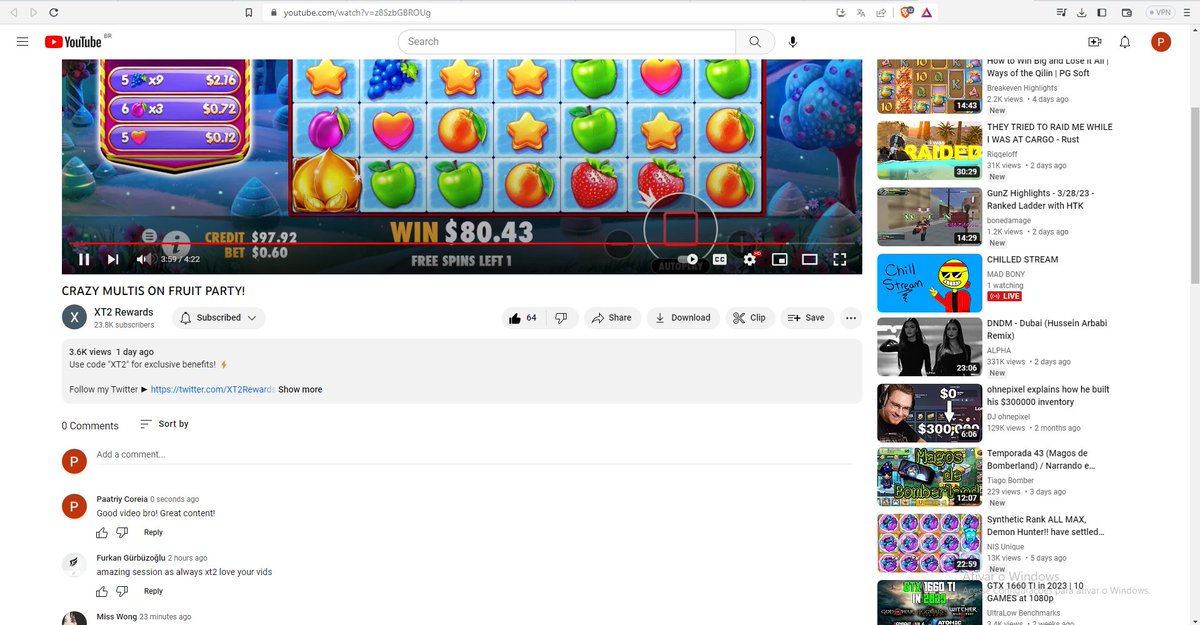Open the XT2 Rewards channel avatar
Screen dimensions: 1200x625
point(74,318)
